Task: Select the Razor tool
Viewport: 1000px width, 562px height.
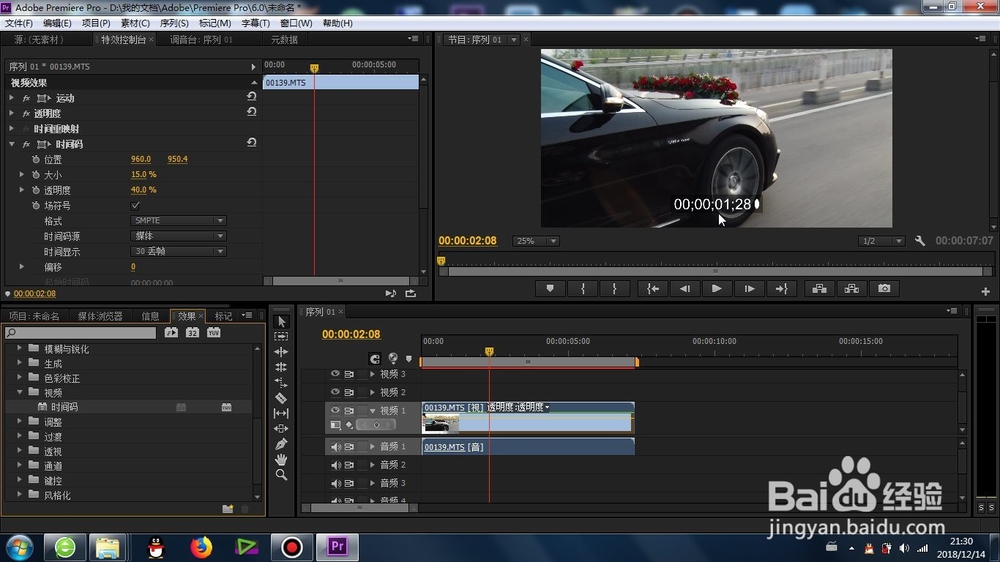Action: (281, 398)
